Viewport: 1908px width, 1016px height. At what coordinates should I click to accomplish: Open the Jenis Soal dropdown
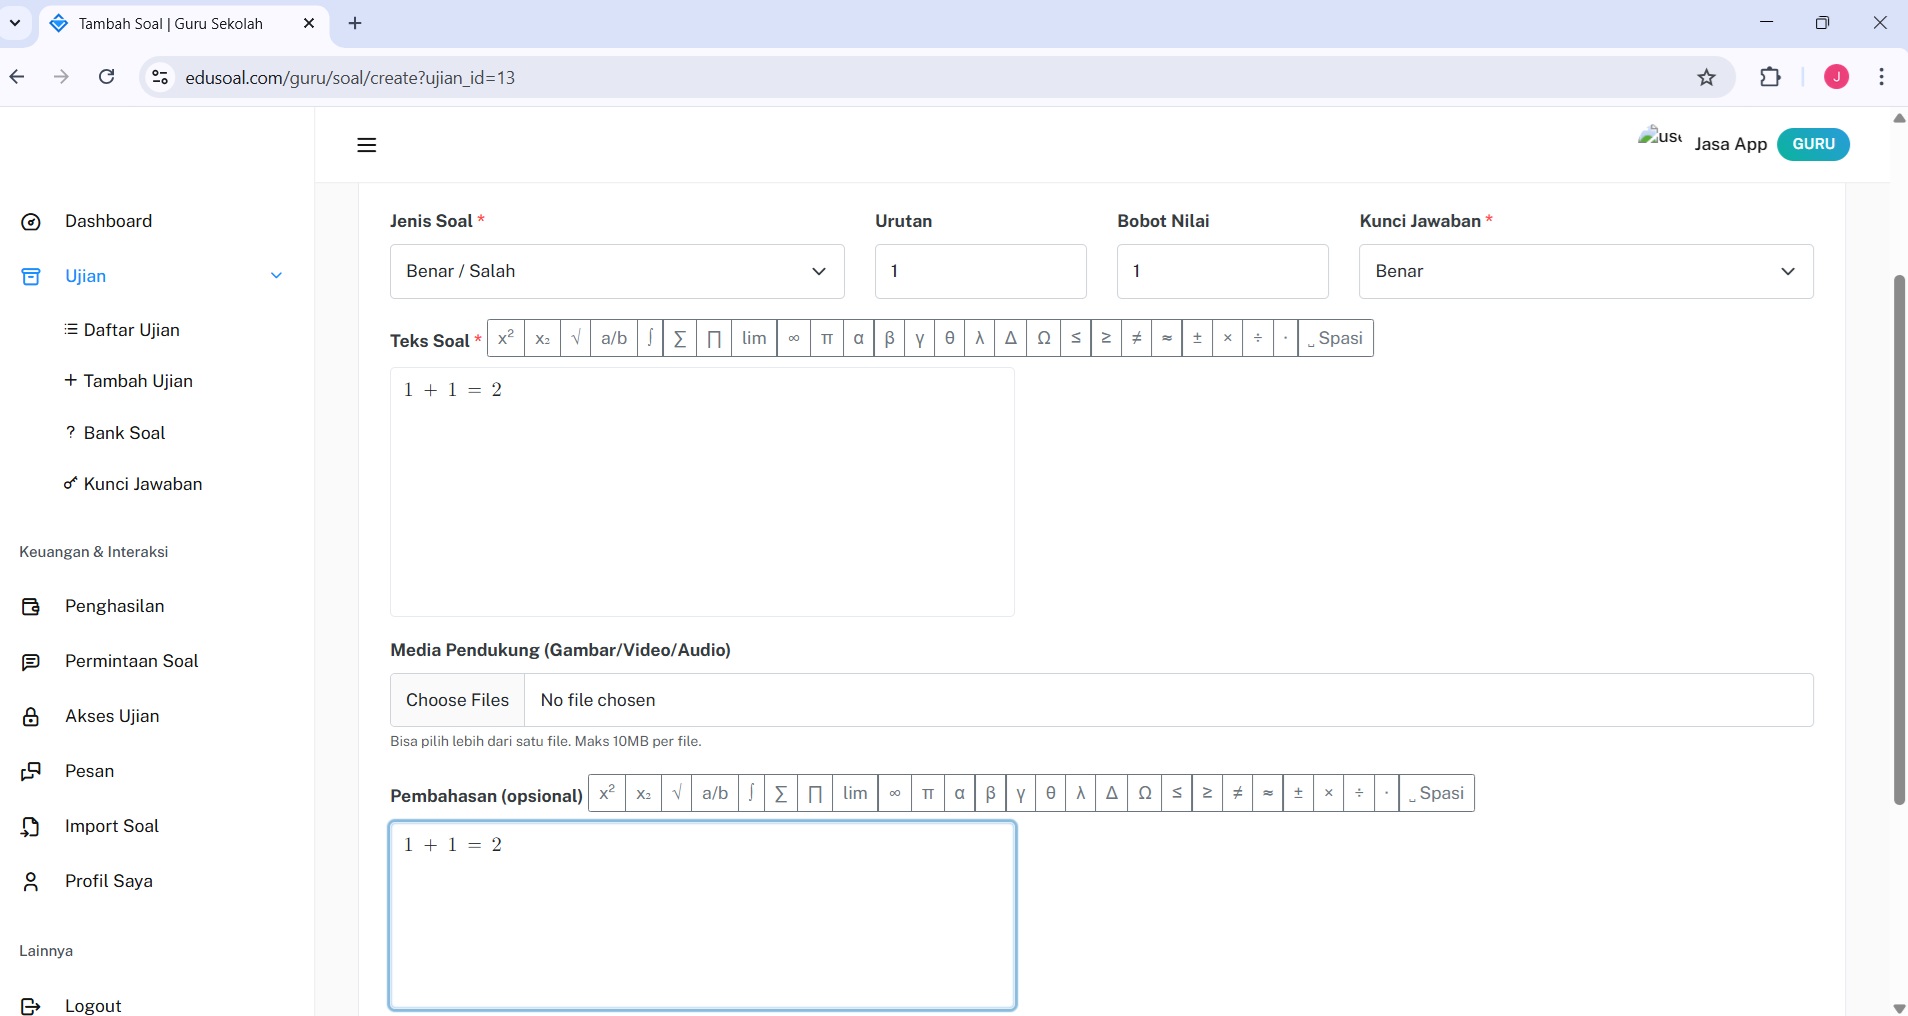coord(617,271)
